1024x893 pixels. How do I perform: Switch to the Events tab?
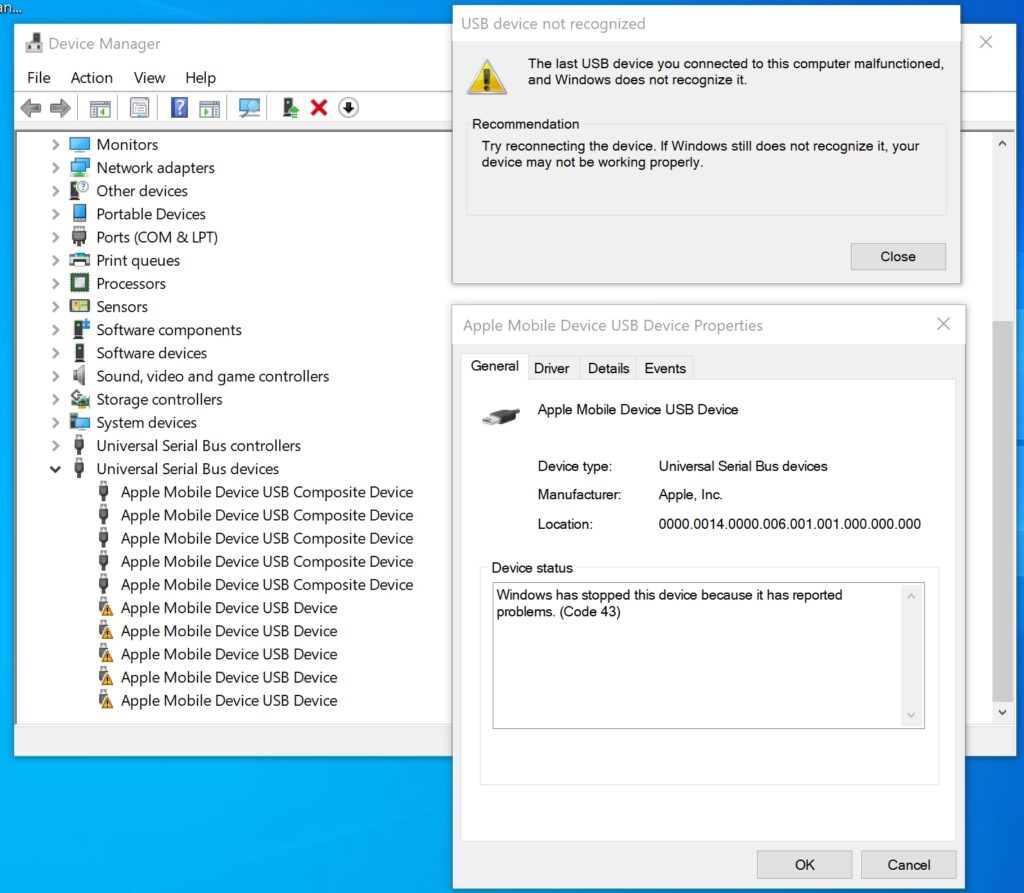665,368
